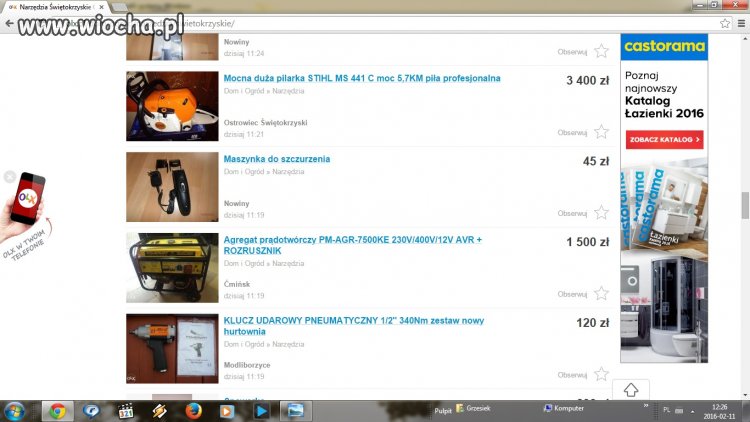Bookmark page with address bar star

[x=725, y=23]
